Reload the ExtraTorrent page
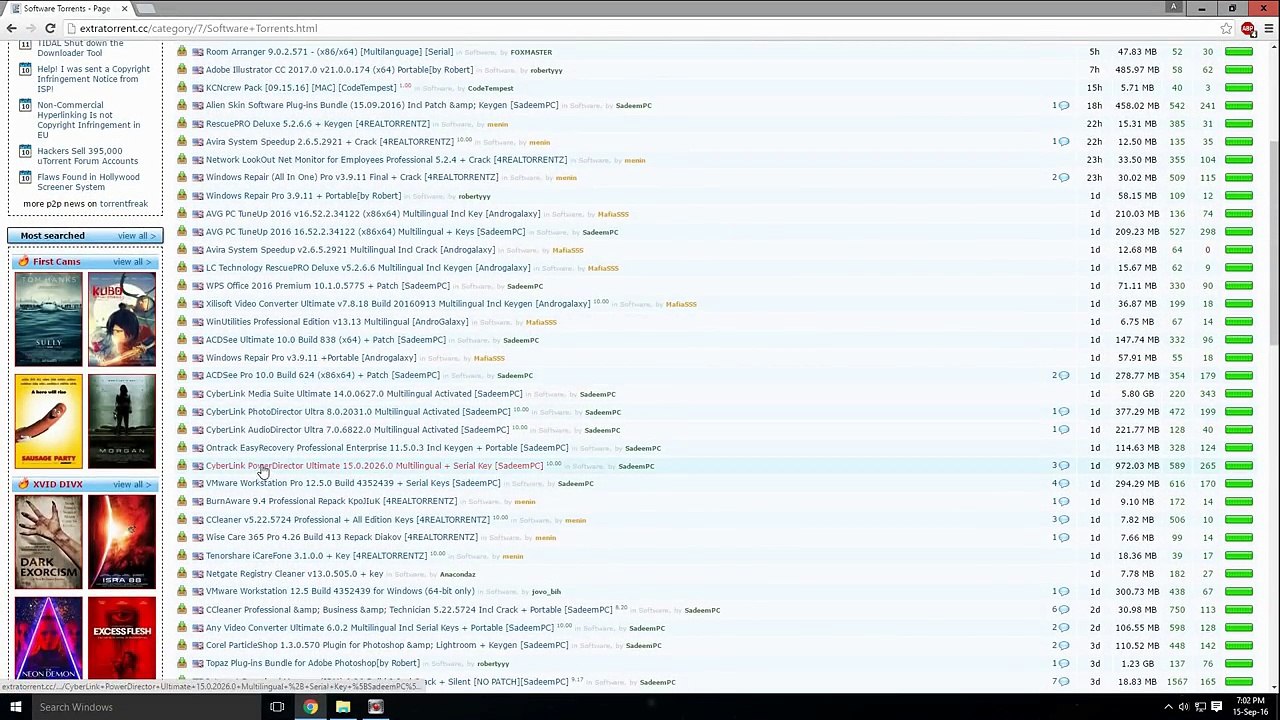The height and width of the screenshot is (720, 1280). [50, 28]
